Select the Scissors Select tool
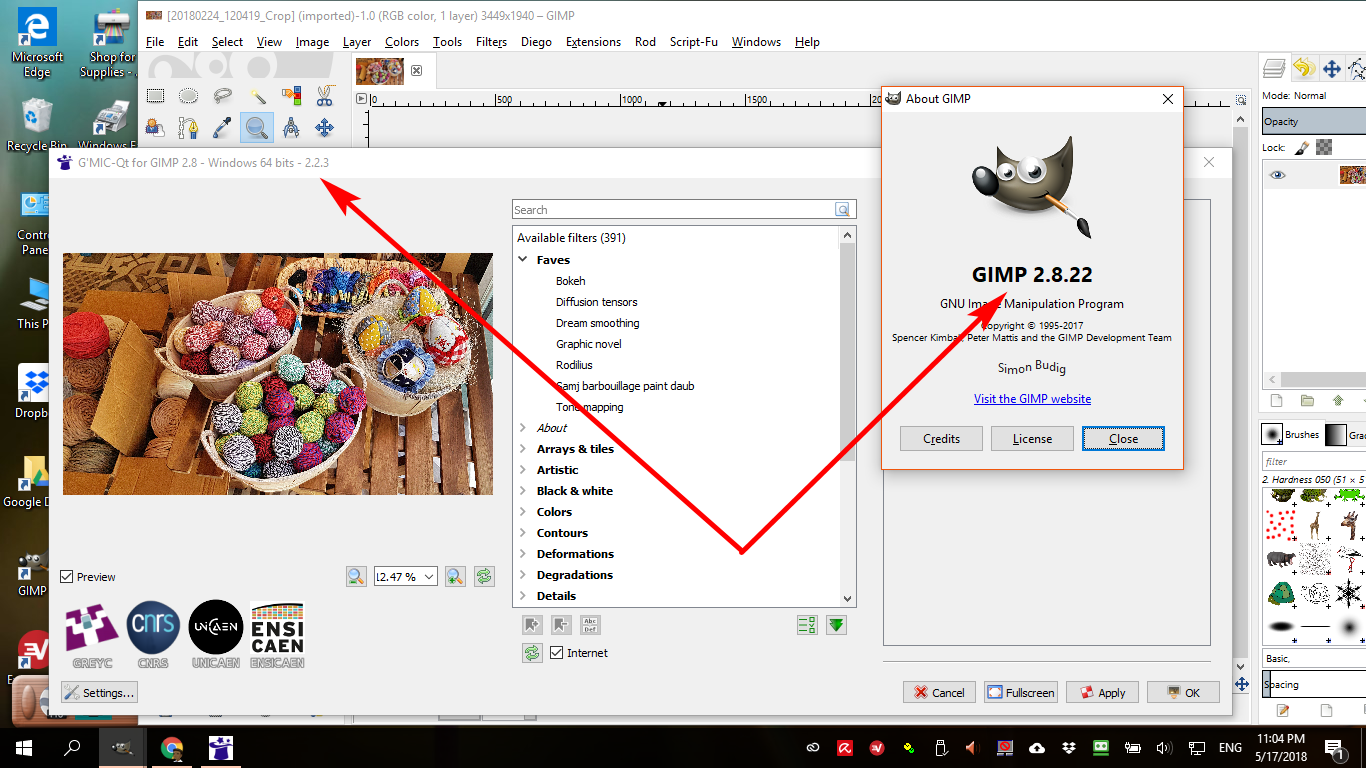The height and width of the screenshot is (768, 1366). pos(324,96)
